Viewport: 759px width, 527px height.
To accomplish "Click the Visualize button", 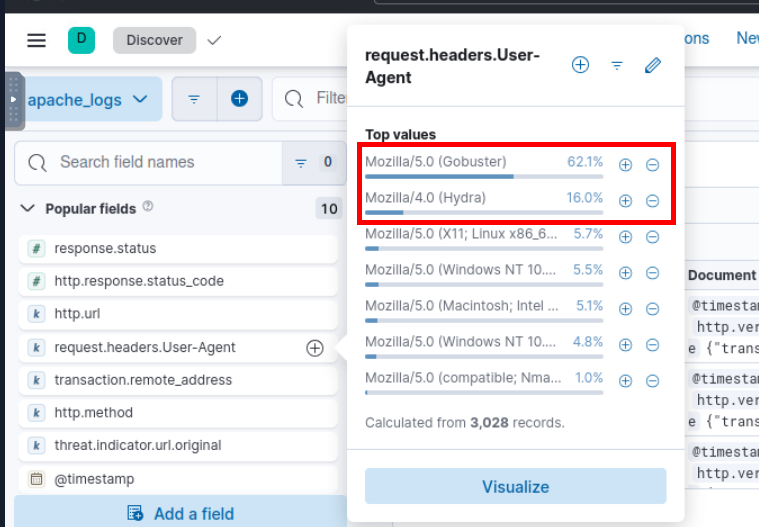I will coord(516,486).
